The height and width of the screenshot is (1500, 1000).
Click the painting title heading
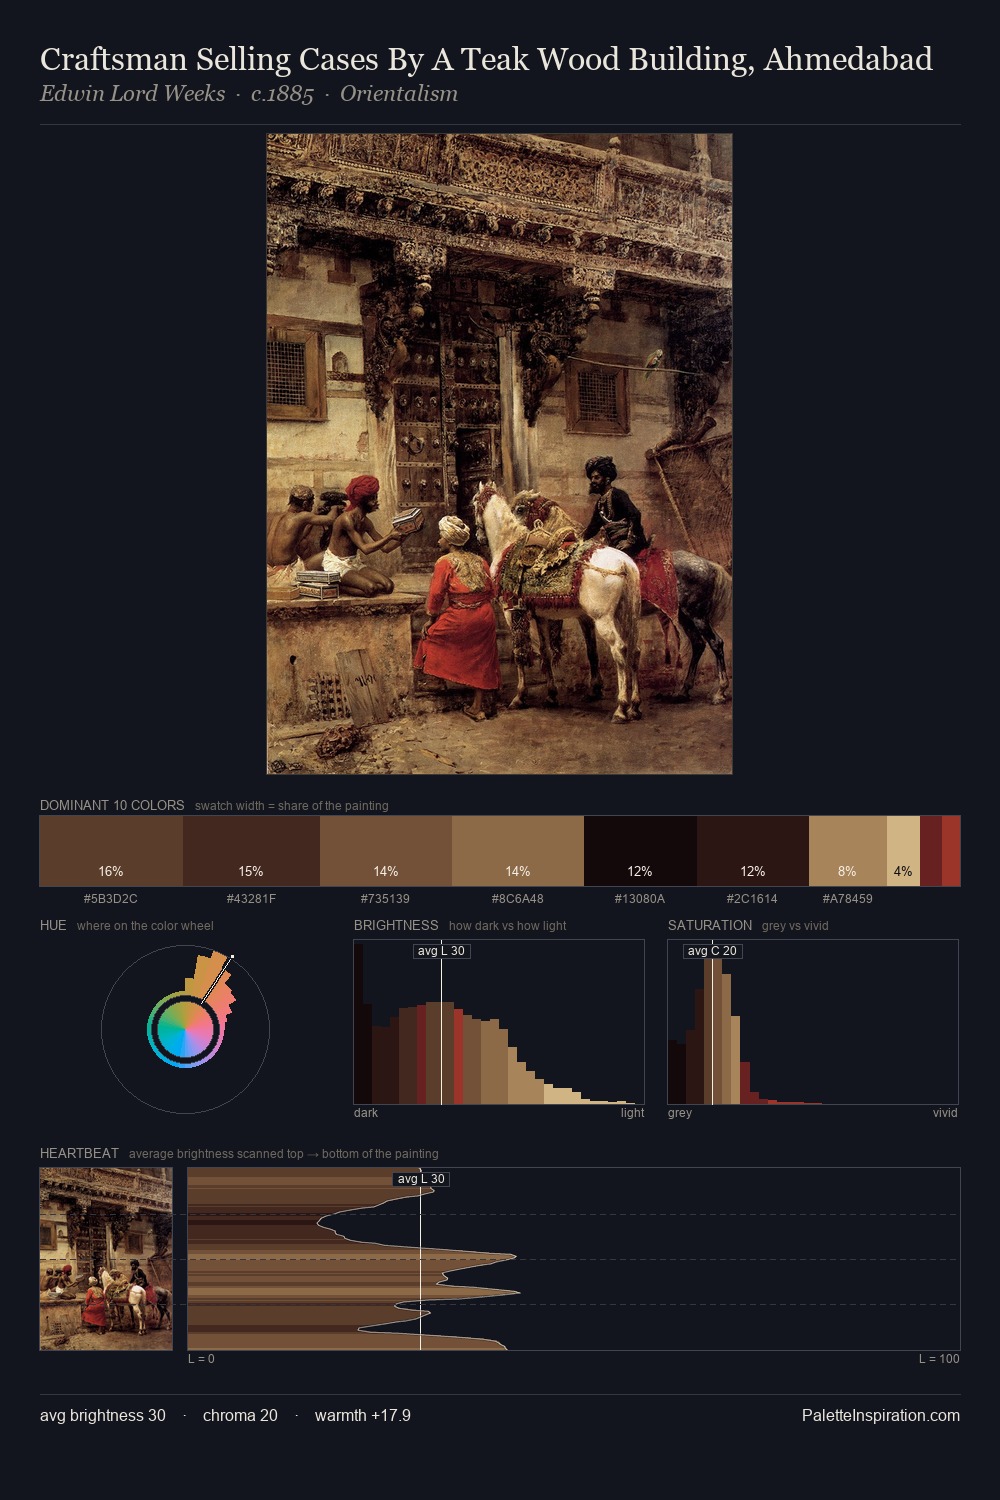click(x=486, y=60)
